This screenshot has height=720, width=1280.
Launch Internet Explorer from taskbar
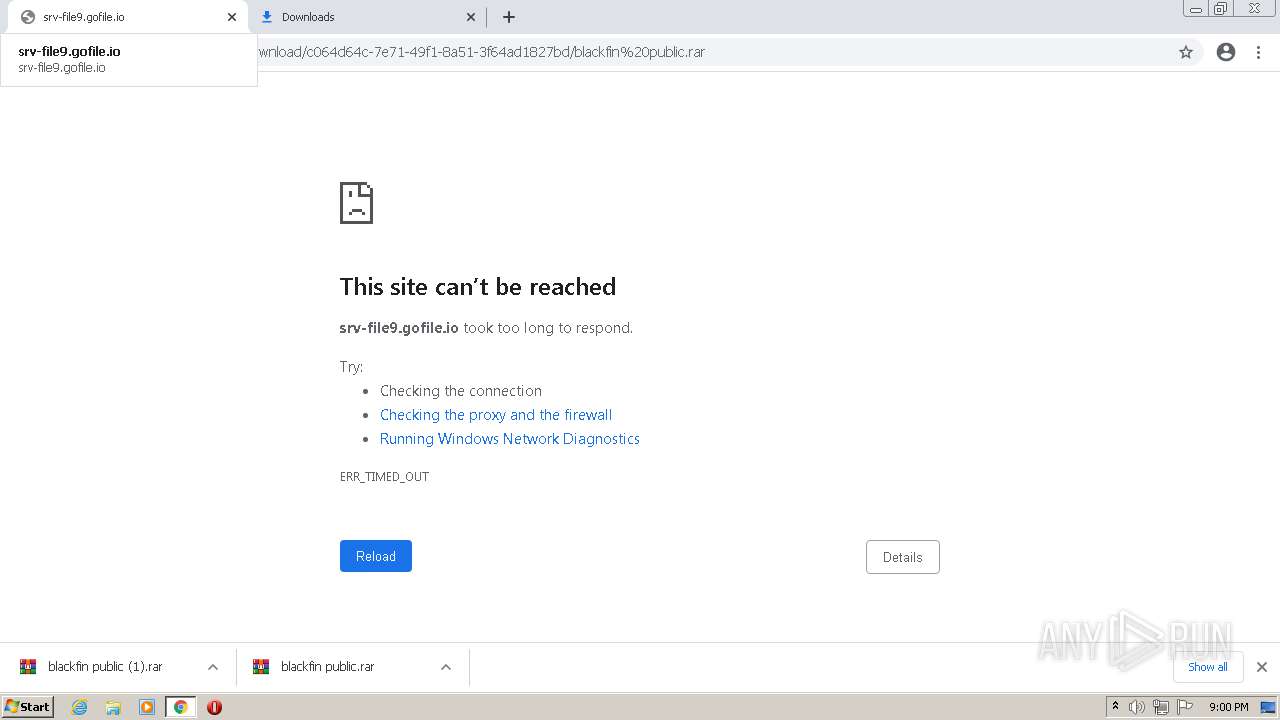coord(80,707)
